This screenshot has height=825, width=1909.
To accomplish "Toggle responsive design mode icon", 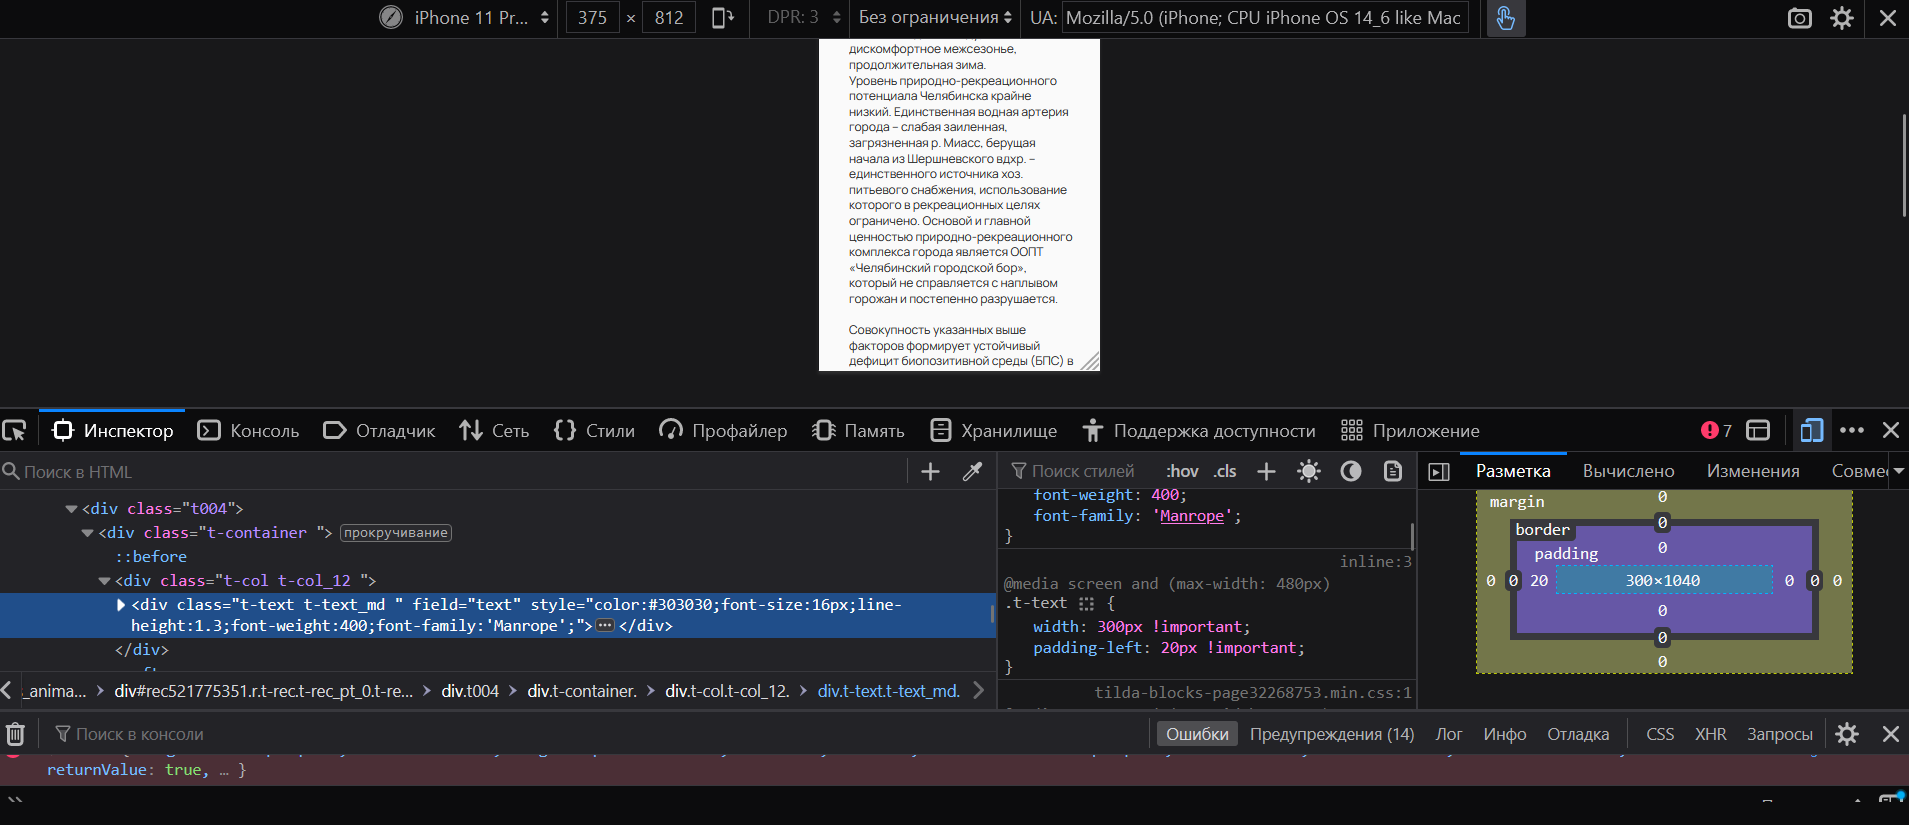I will click(1812, 430).
